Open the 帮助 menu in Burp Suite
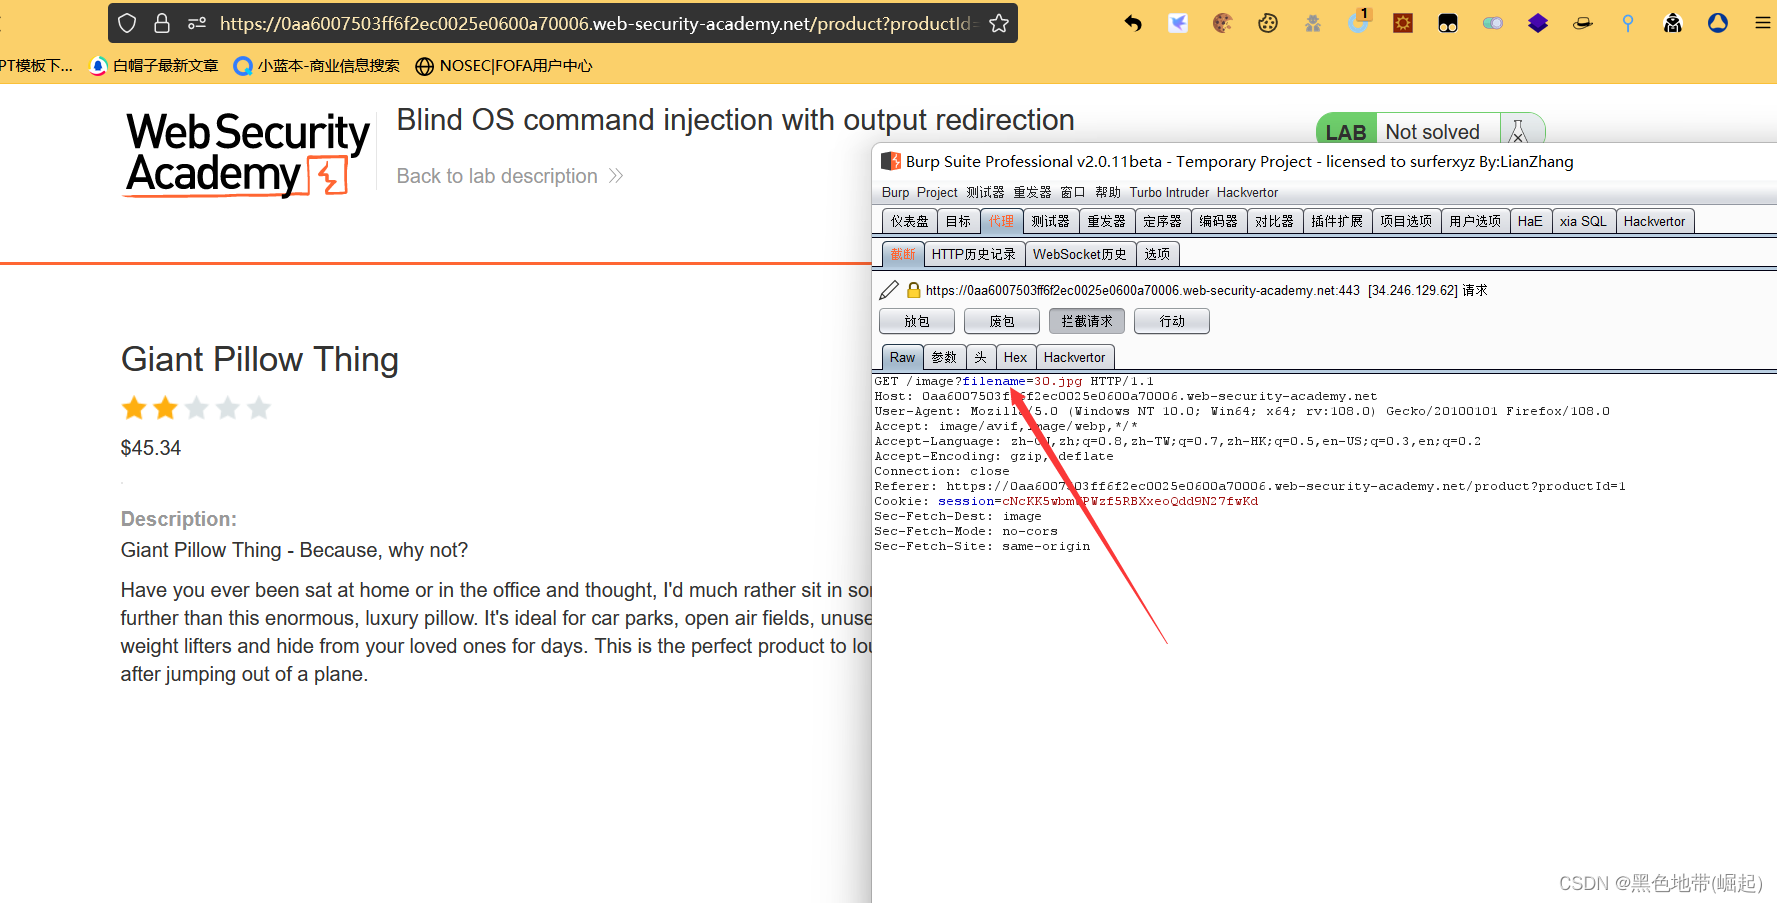This screenshot has height=903, width=1777. (1108, 193)
